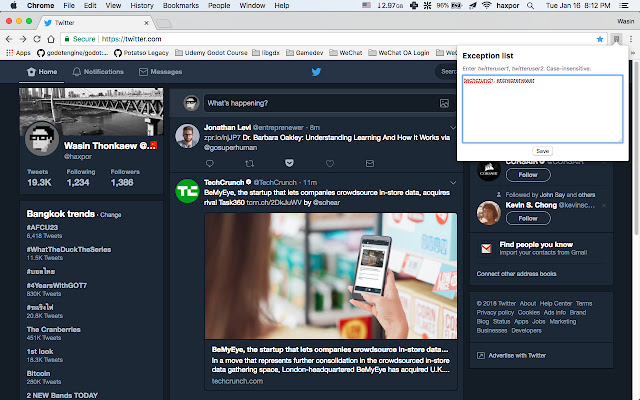The image size is (640, 400).
Task: Click the Twitter bird logo in header
Action: click(x=316, y=72)
